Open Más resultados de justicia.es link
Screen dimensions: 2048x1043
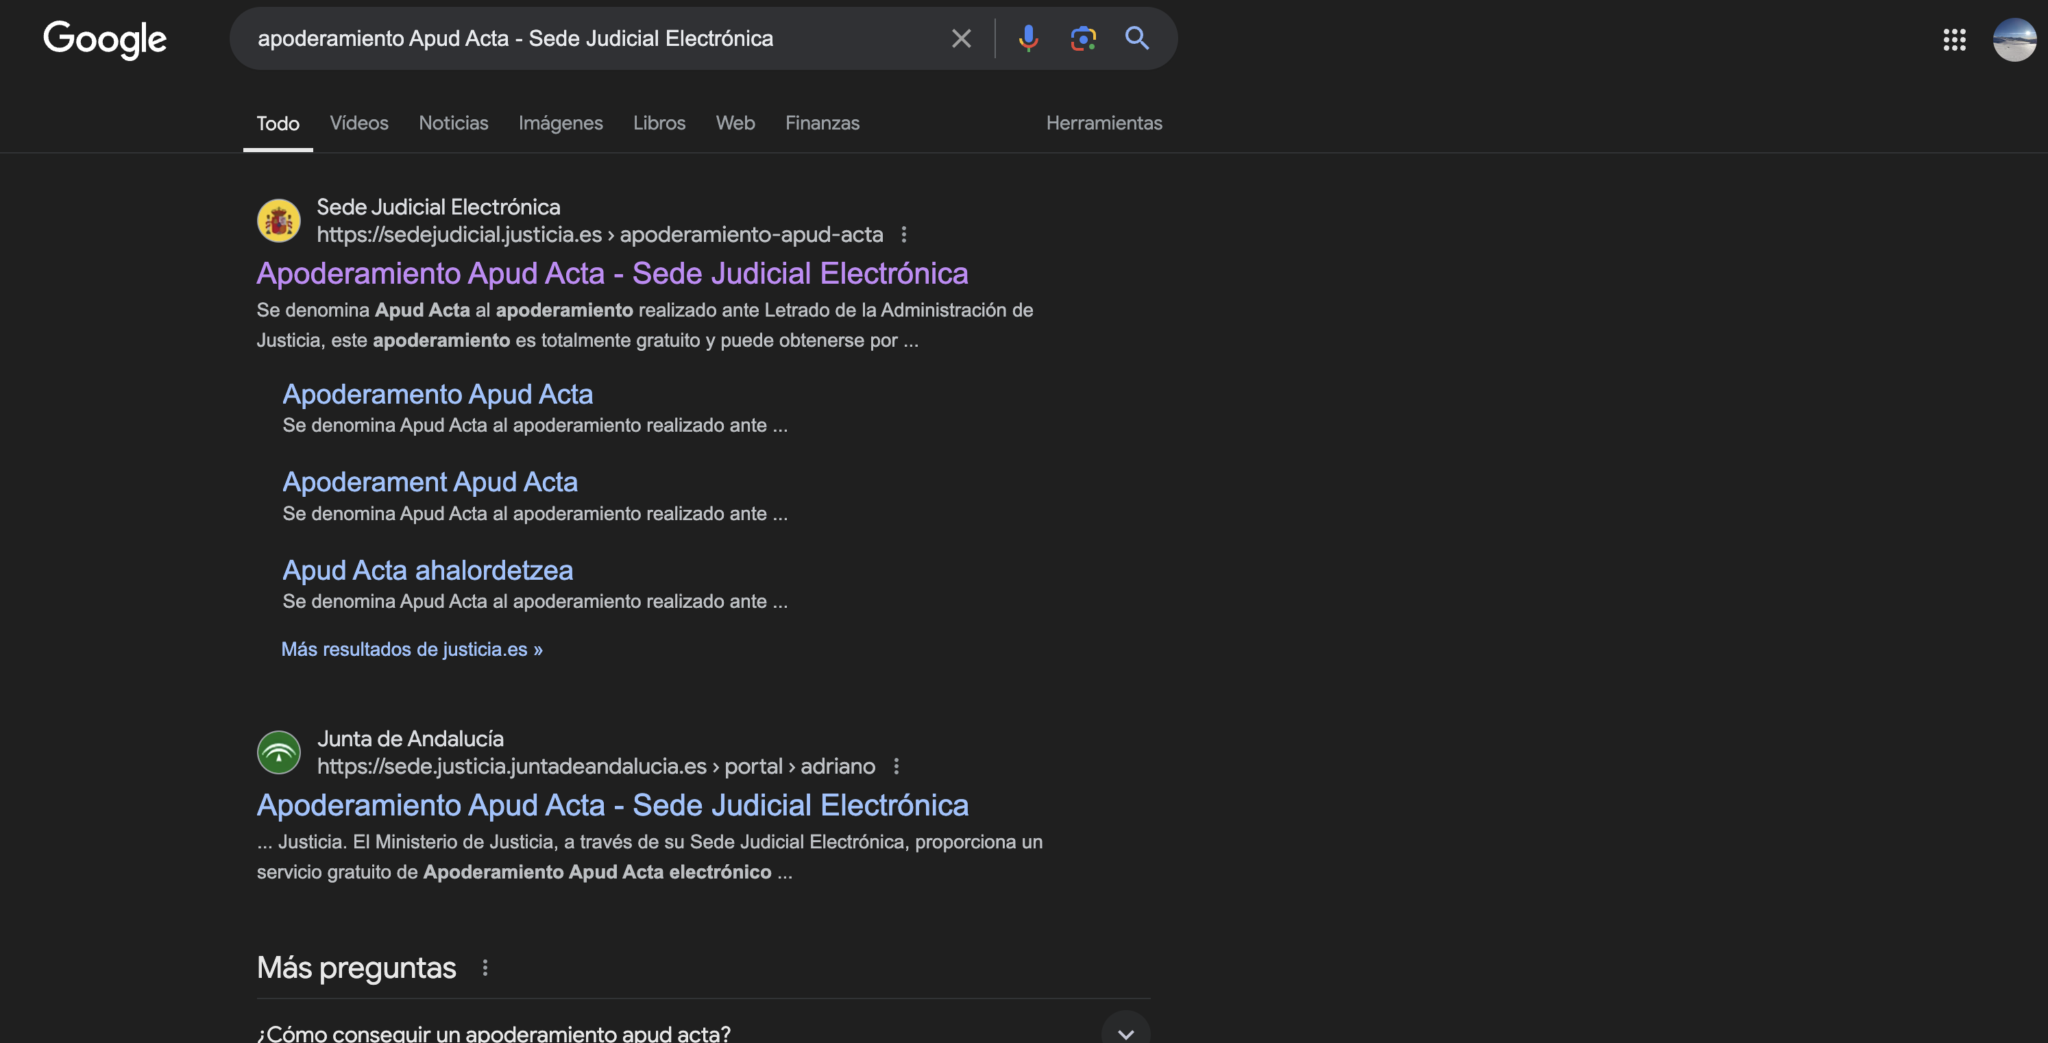tap(412, 650)
